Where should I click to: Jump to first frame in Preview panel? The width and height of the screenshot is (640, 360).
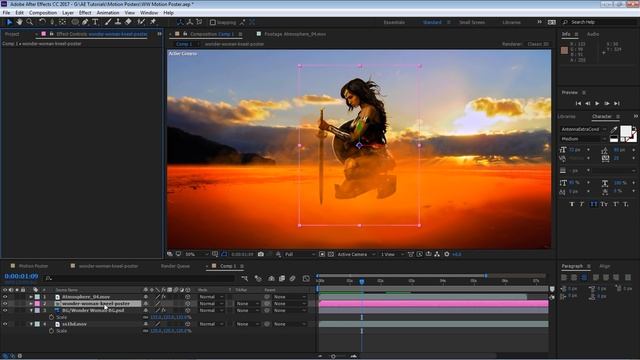click(x=578, y=104)
